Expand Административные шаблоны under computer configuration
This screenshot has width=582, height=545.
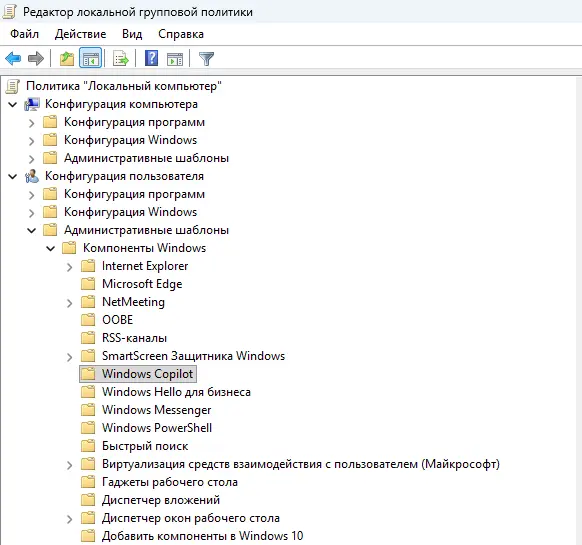tap(32, 159)
